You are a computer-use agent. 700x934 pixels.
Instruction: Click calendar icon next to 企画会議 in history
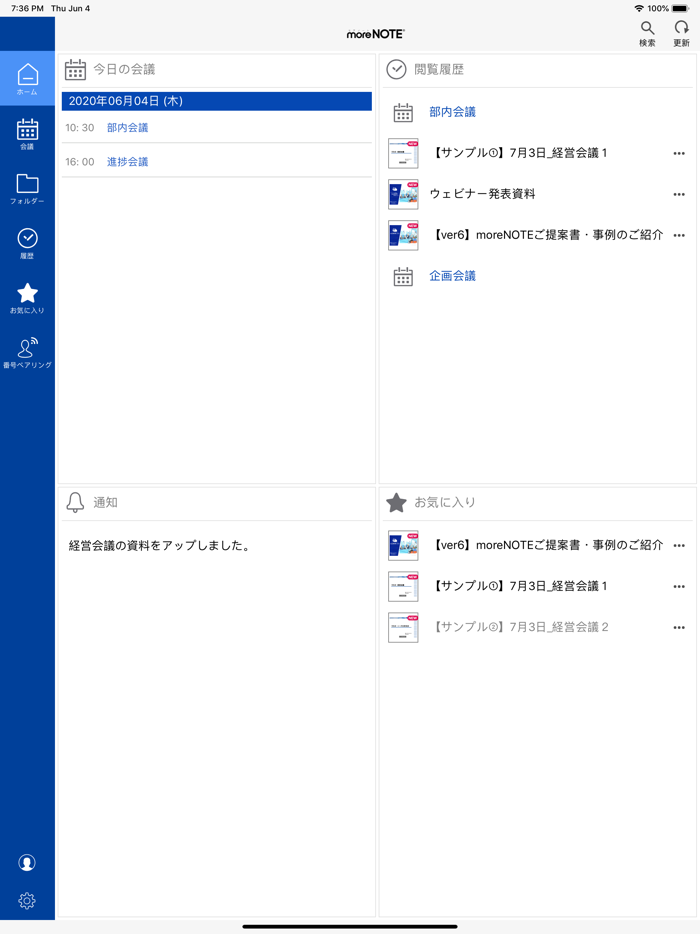tap(403, 276)
